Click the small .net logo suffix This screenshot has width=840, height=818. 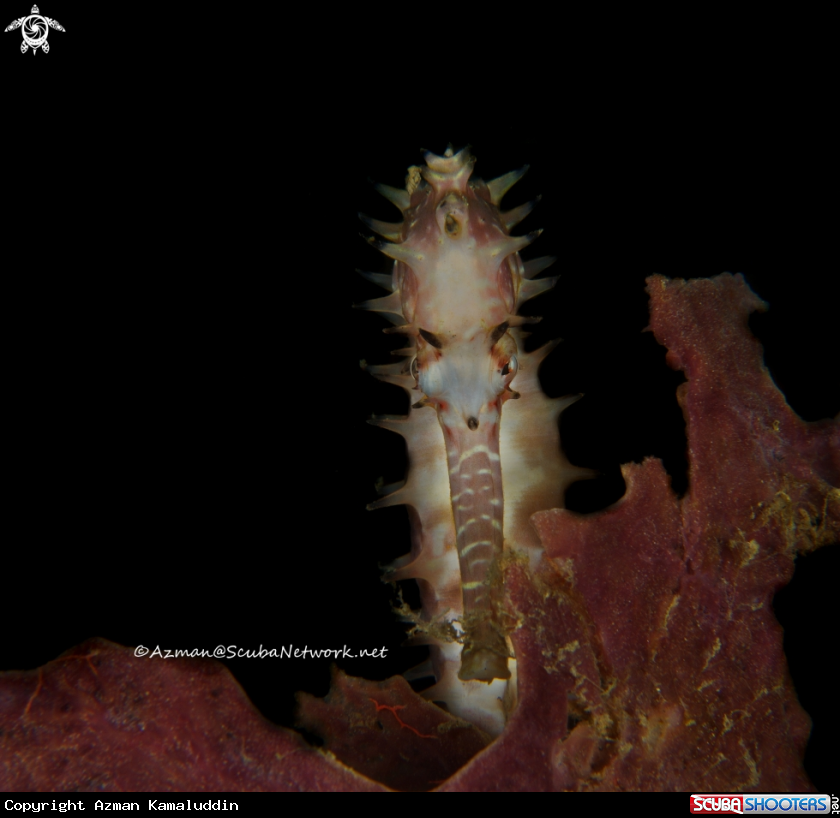[x=833, y=804]
